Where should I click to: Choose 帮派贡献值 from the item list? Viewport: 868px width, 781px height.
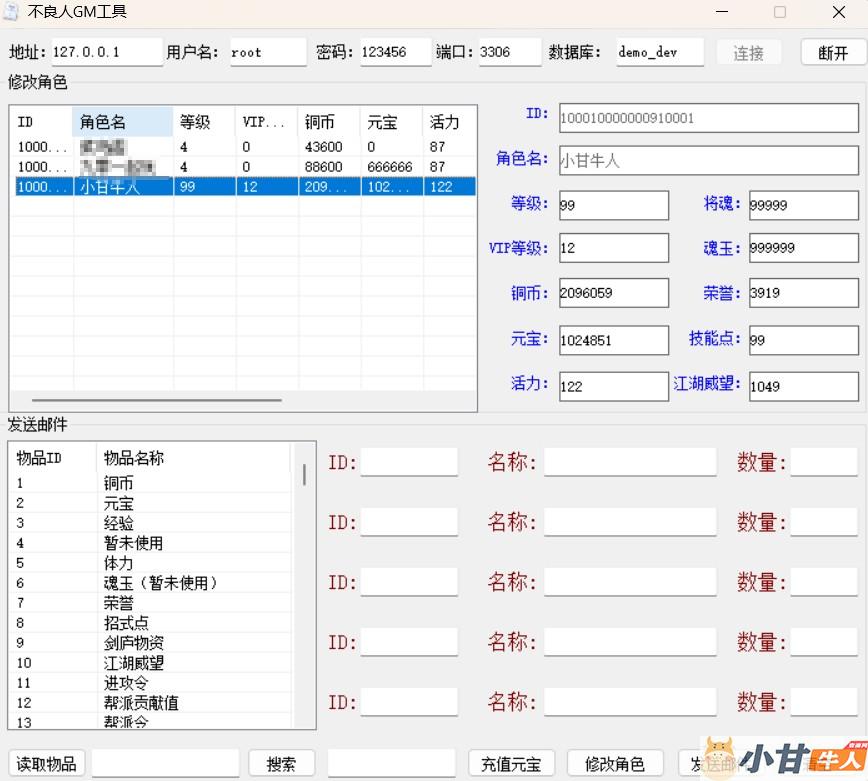pyautogui.click(x=141, y=703)
